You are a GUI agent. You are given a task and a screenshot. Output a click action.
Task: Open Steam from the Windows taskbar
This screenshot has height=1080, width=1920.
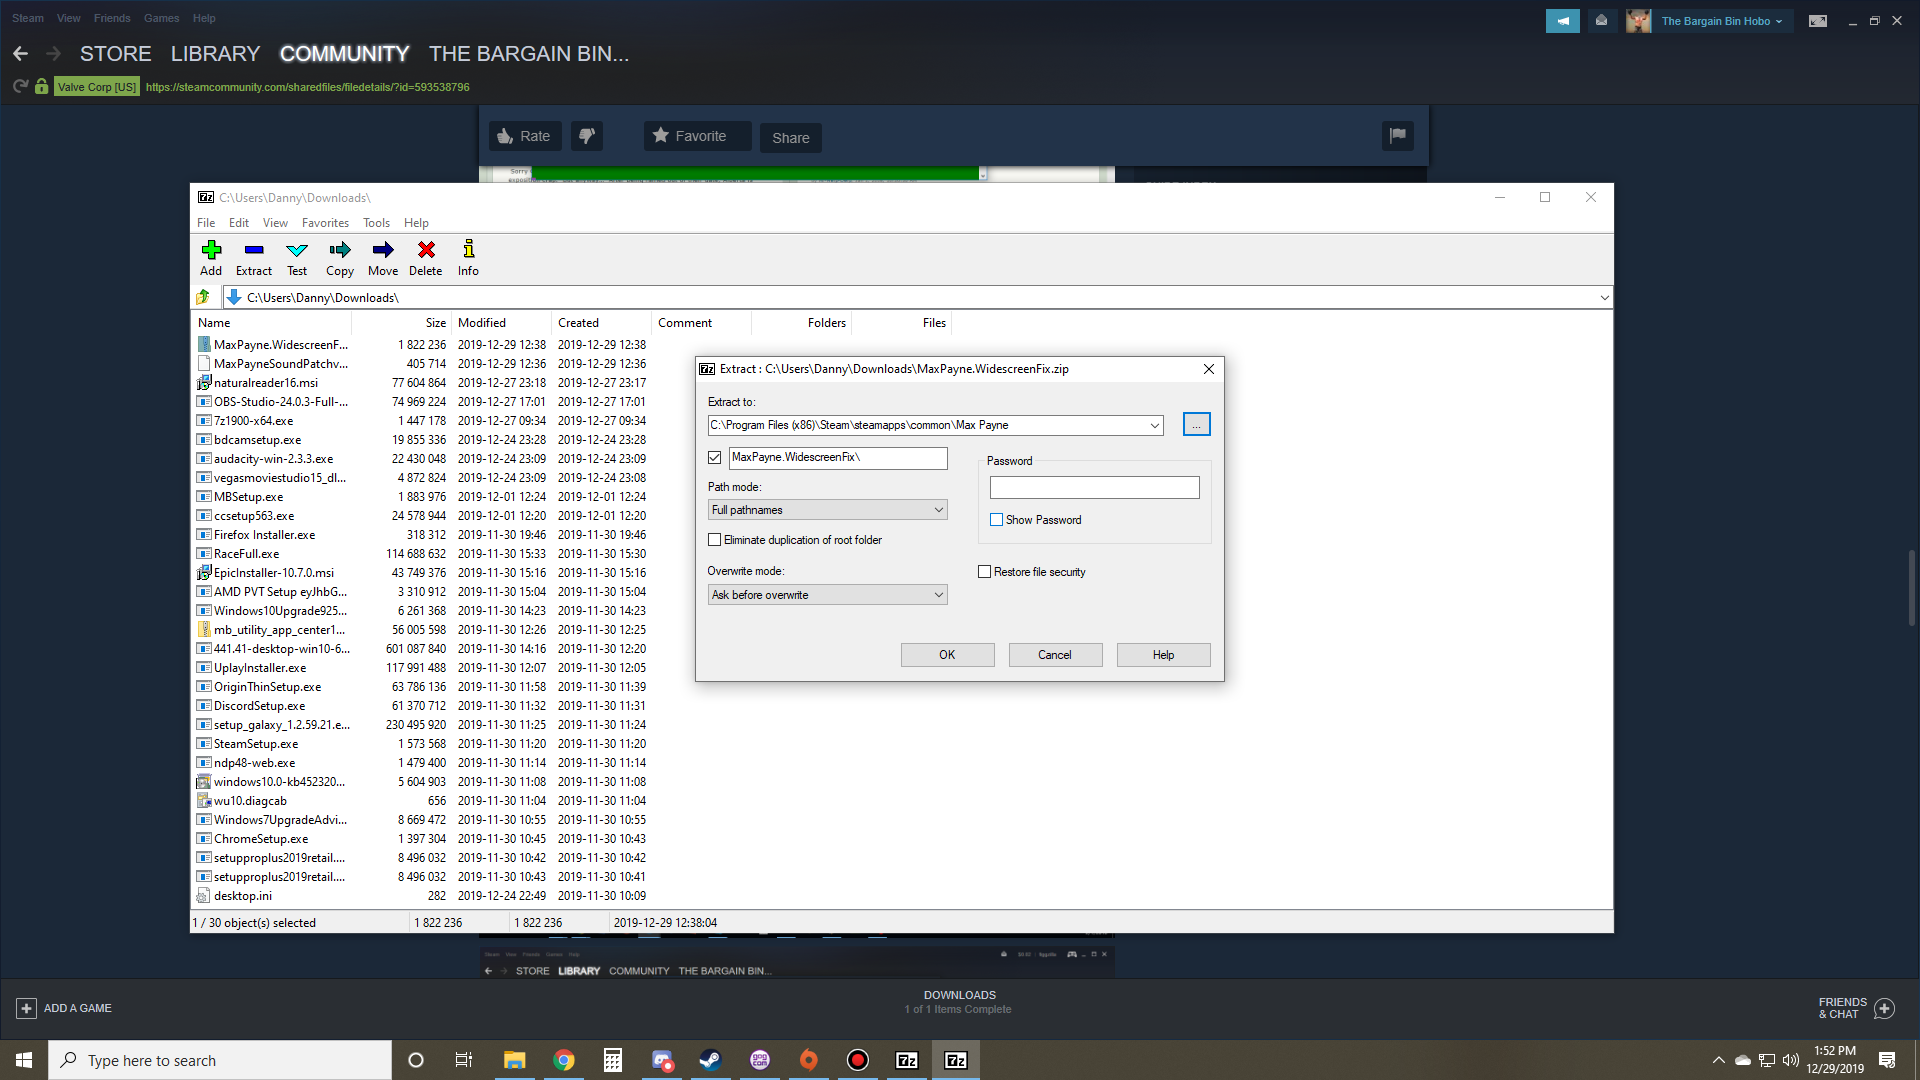coord(710,1060)
